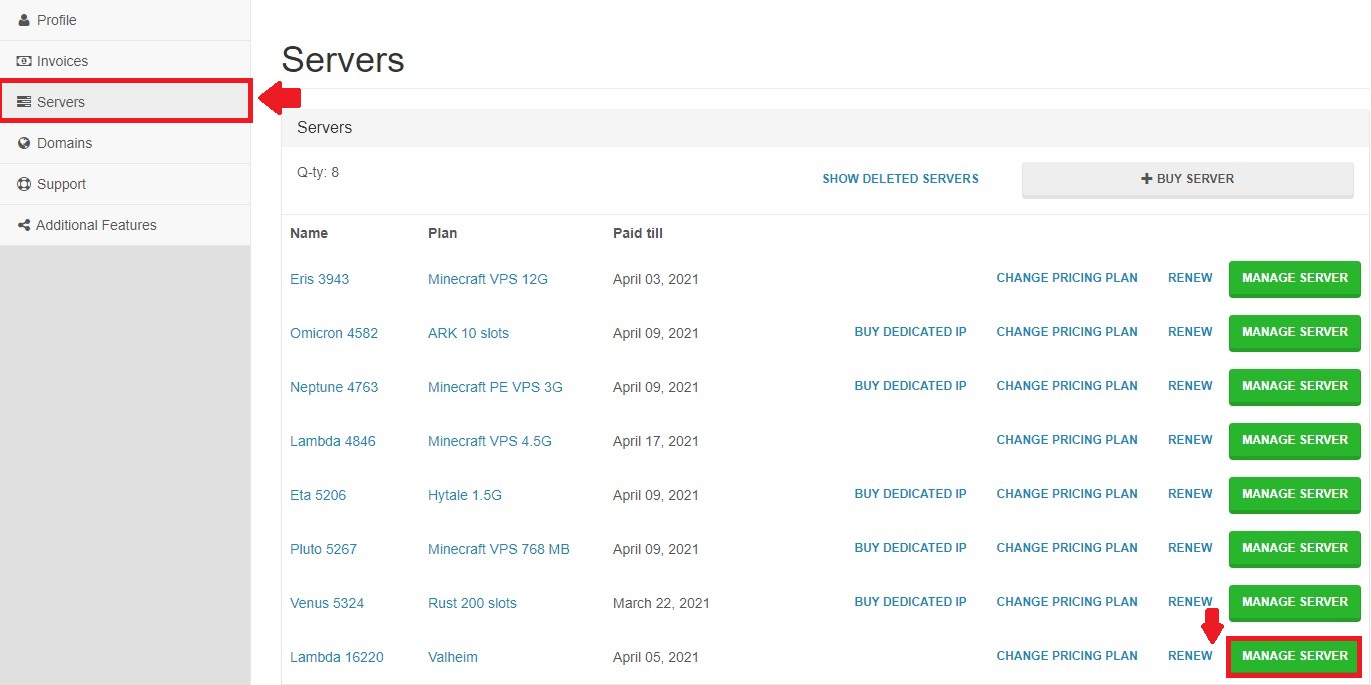This screenshot has width=1371, height=685.
Task: Show deleted servers
Action: coord(899,178)
